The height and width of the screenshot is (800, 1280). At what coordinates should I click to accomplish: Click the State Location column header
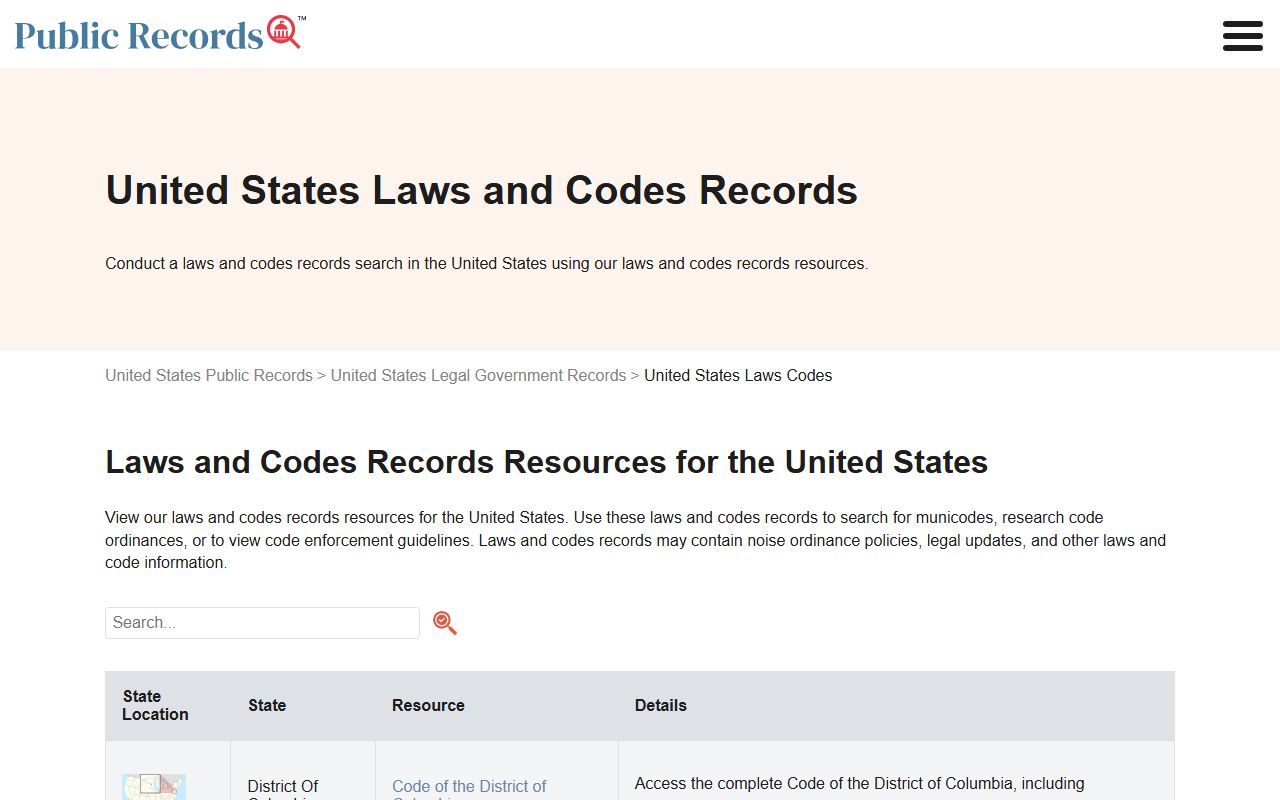click(x=156, y=705)
